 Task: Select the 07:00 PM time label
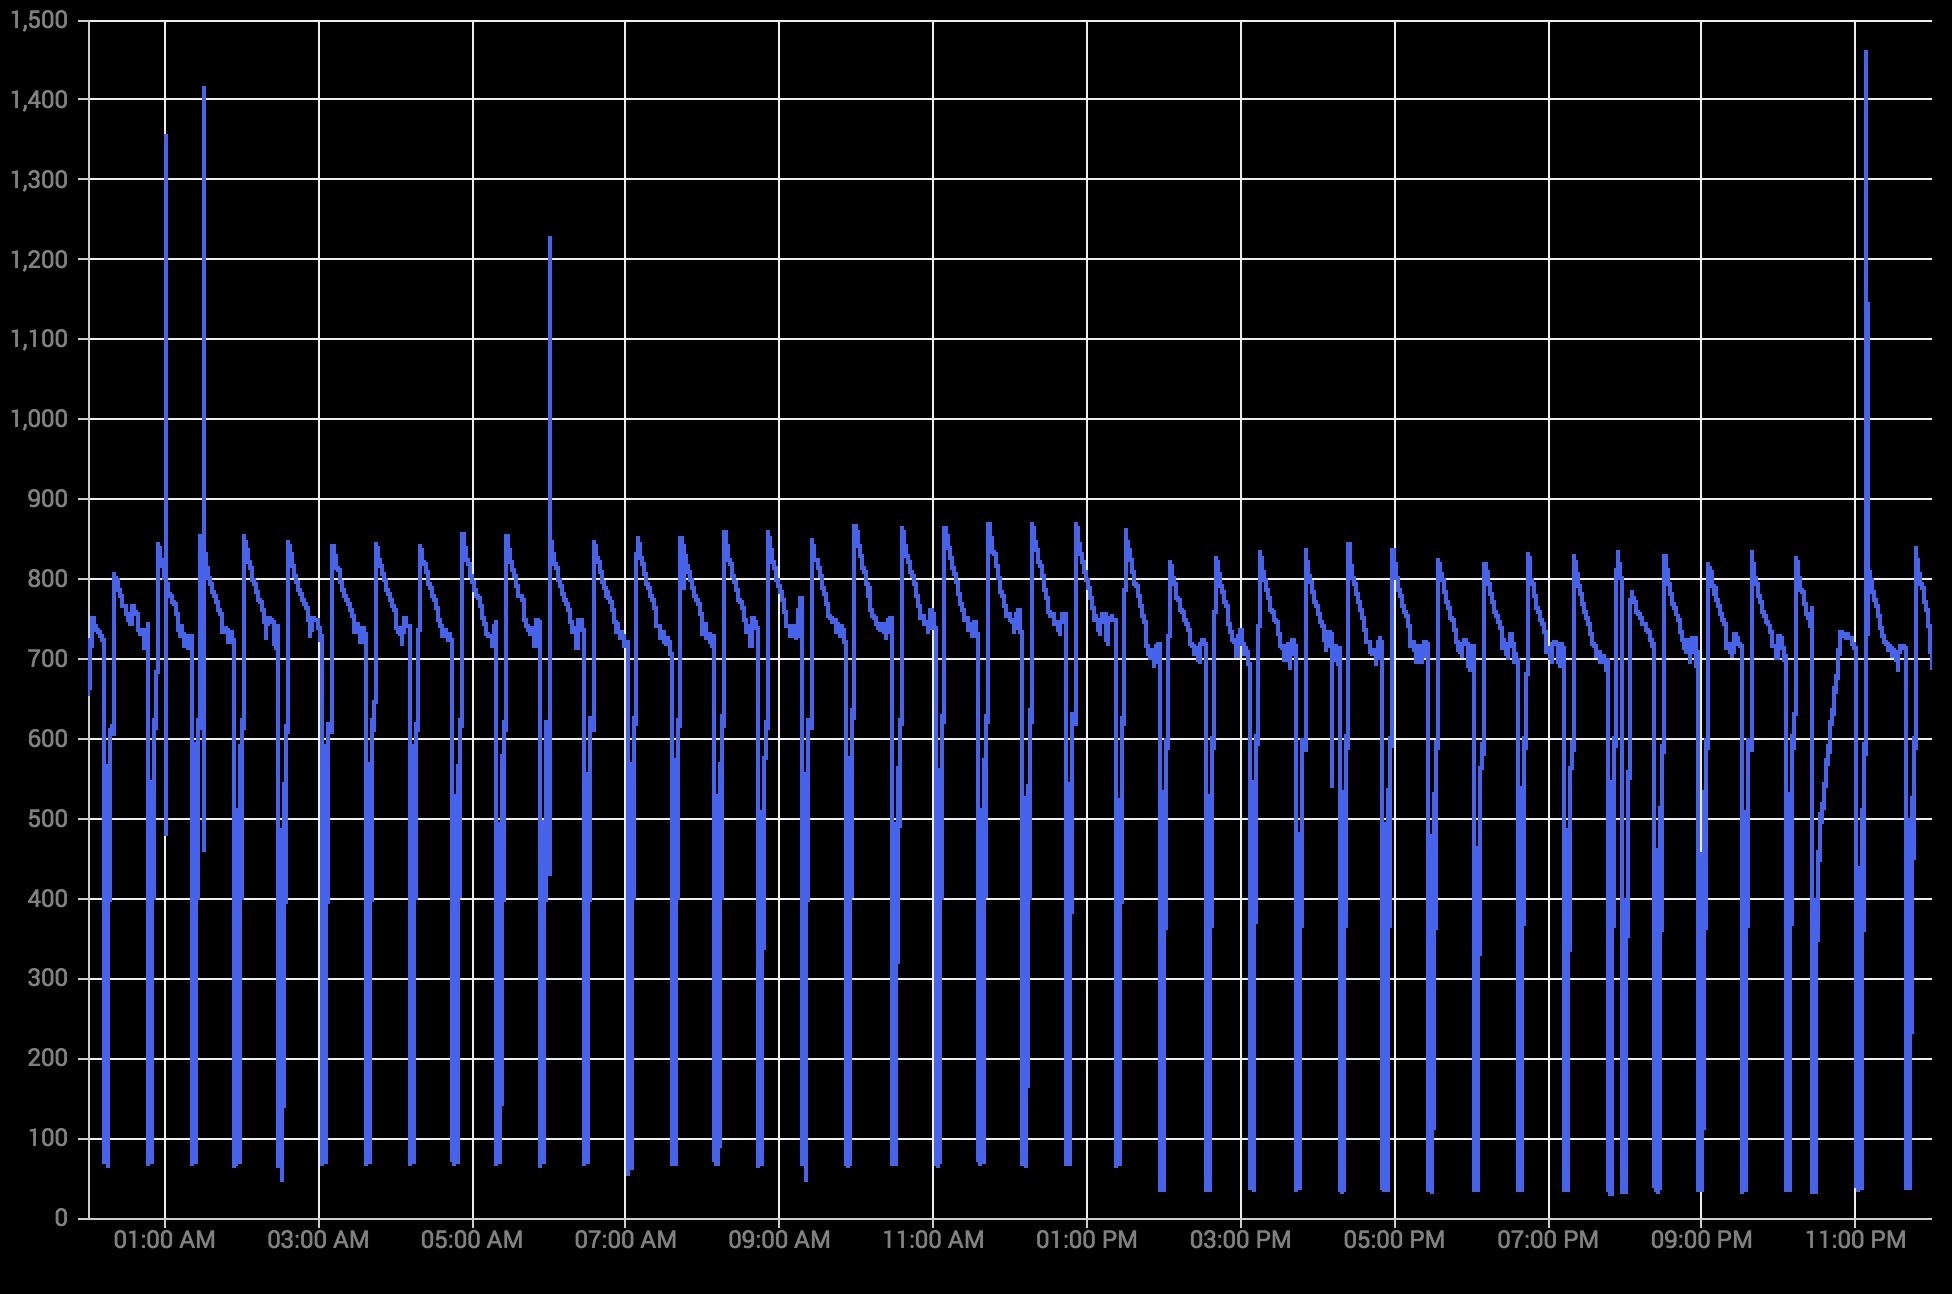1548,1240
